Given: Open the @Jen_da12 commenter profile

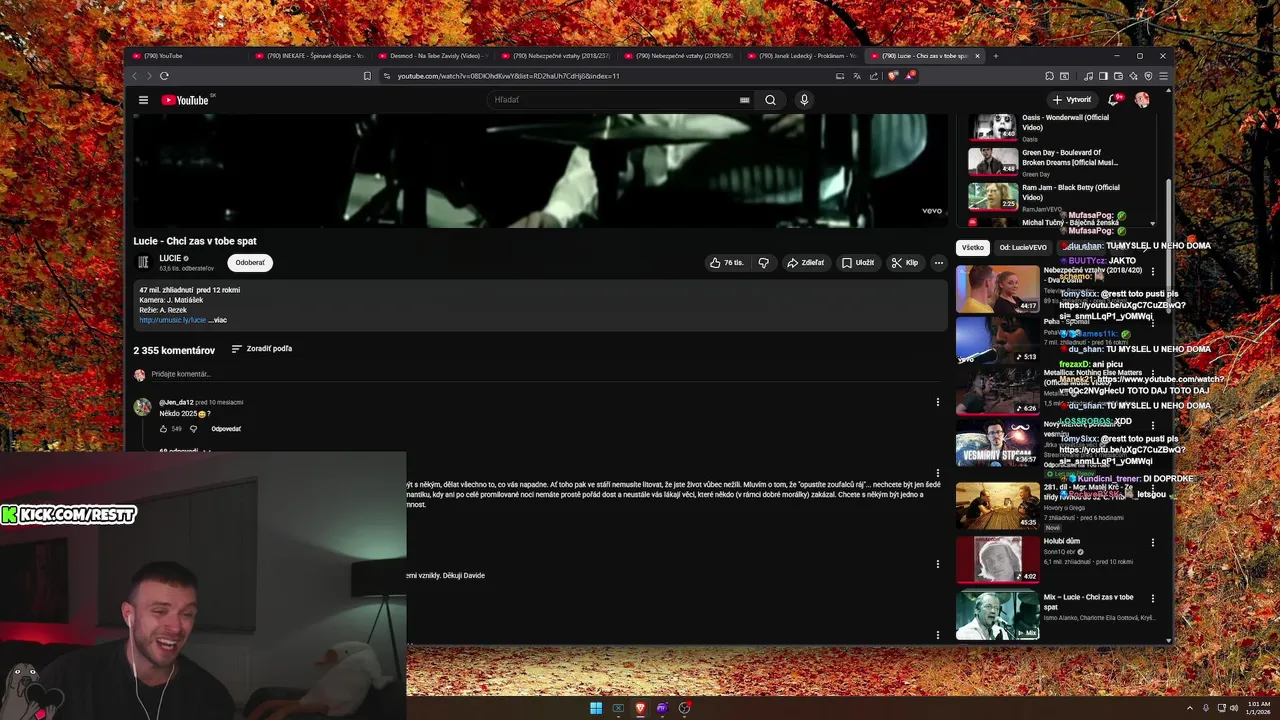Looking at the screenshot, I should click(x=176, y=402).
